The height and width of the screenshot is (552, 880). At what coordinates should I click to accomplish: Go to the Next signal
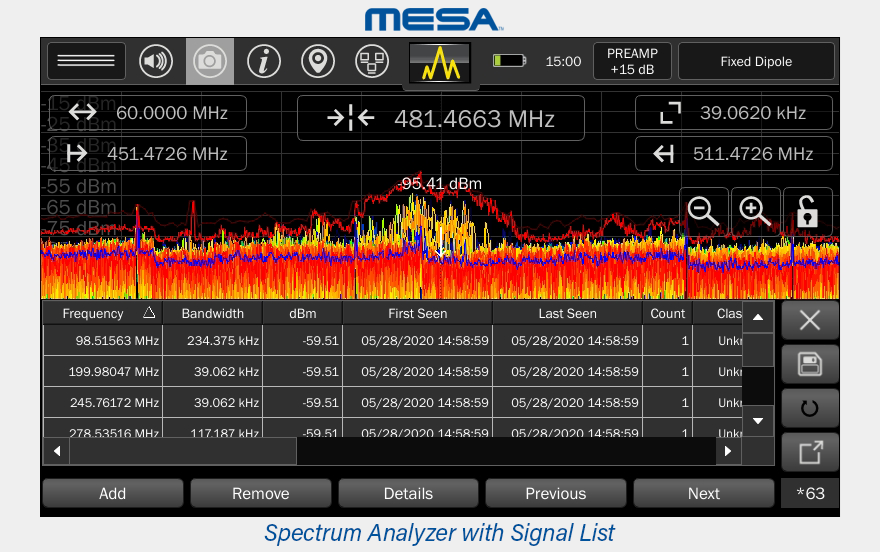(x=703, y=493)
